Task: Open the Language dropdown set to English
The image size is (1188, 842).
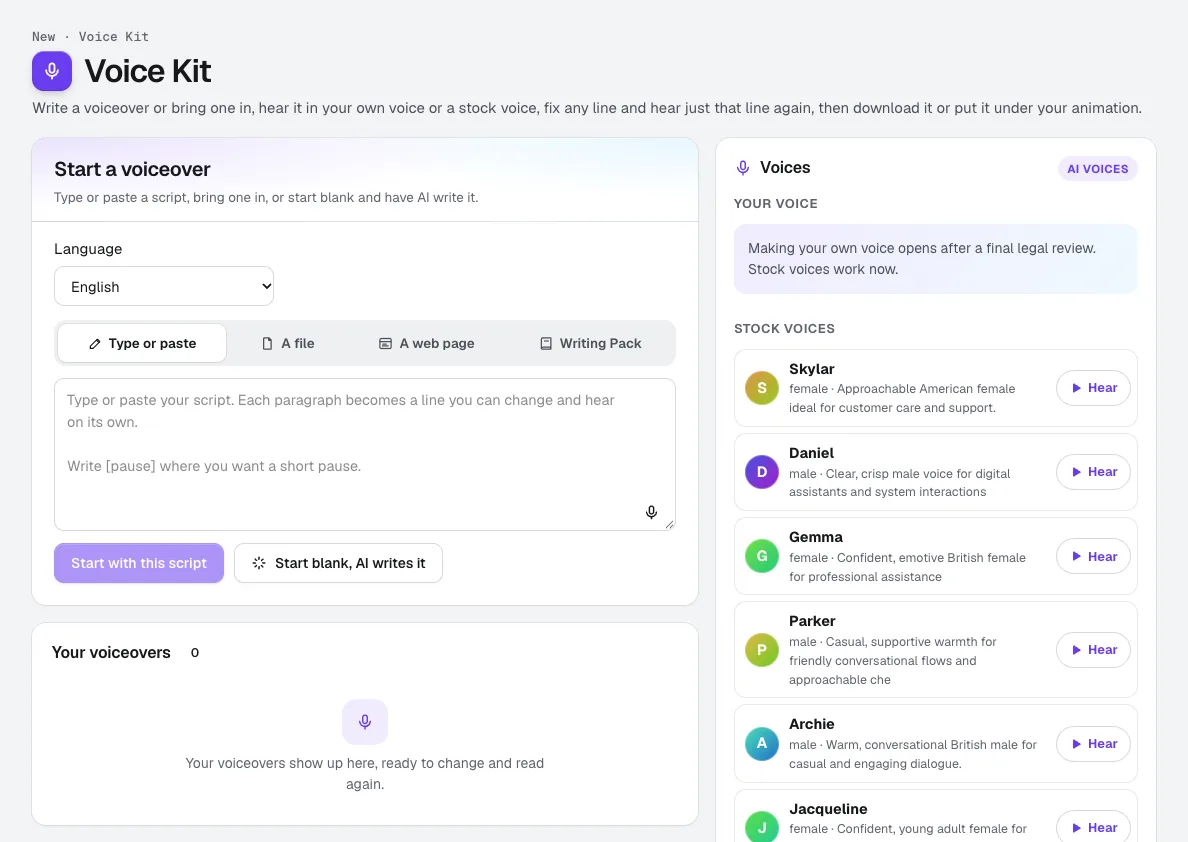Action: click(x=164, y=286)
